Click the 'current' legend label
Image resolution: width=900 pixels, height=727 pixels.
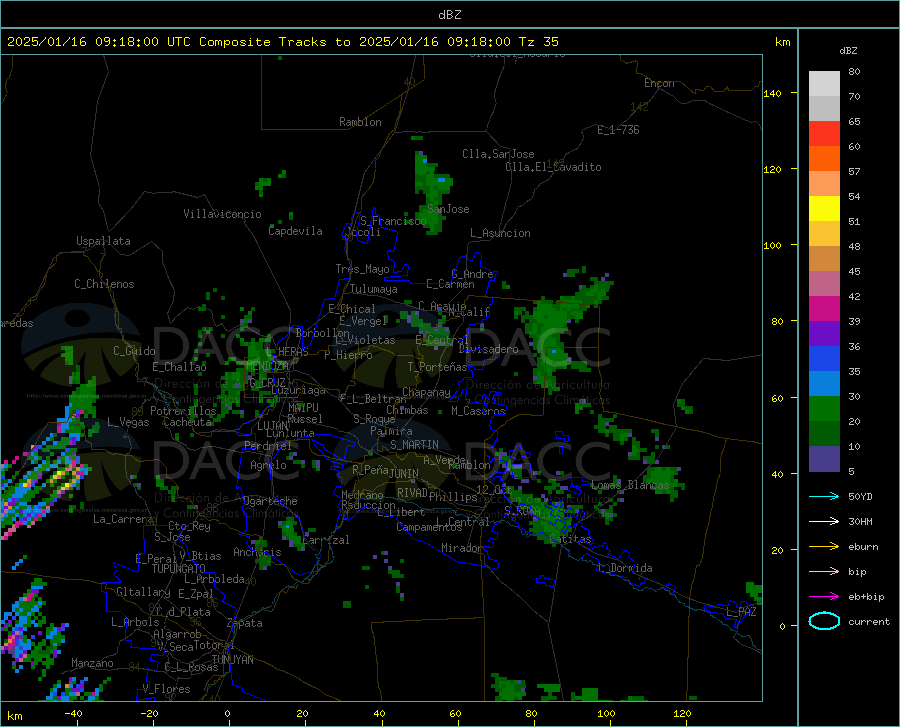click(868, 621)
